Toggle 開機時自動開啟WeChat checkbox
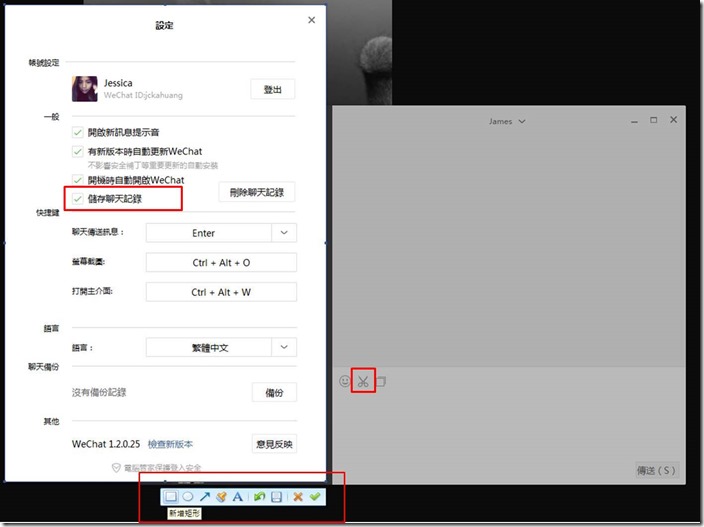Image resolution: width=704 pixels, height=527 pixels. coord(78,180)
